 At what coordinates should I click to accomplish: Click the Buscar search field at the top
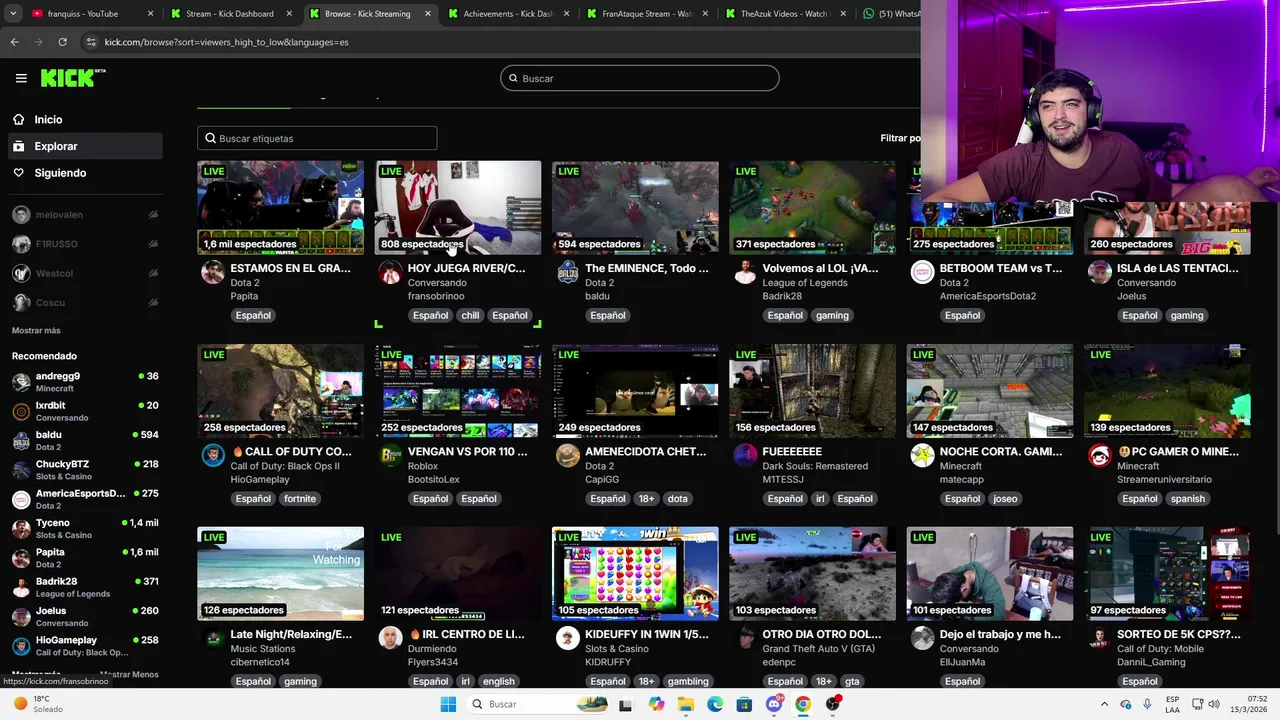(x=640, y=78)
